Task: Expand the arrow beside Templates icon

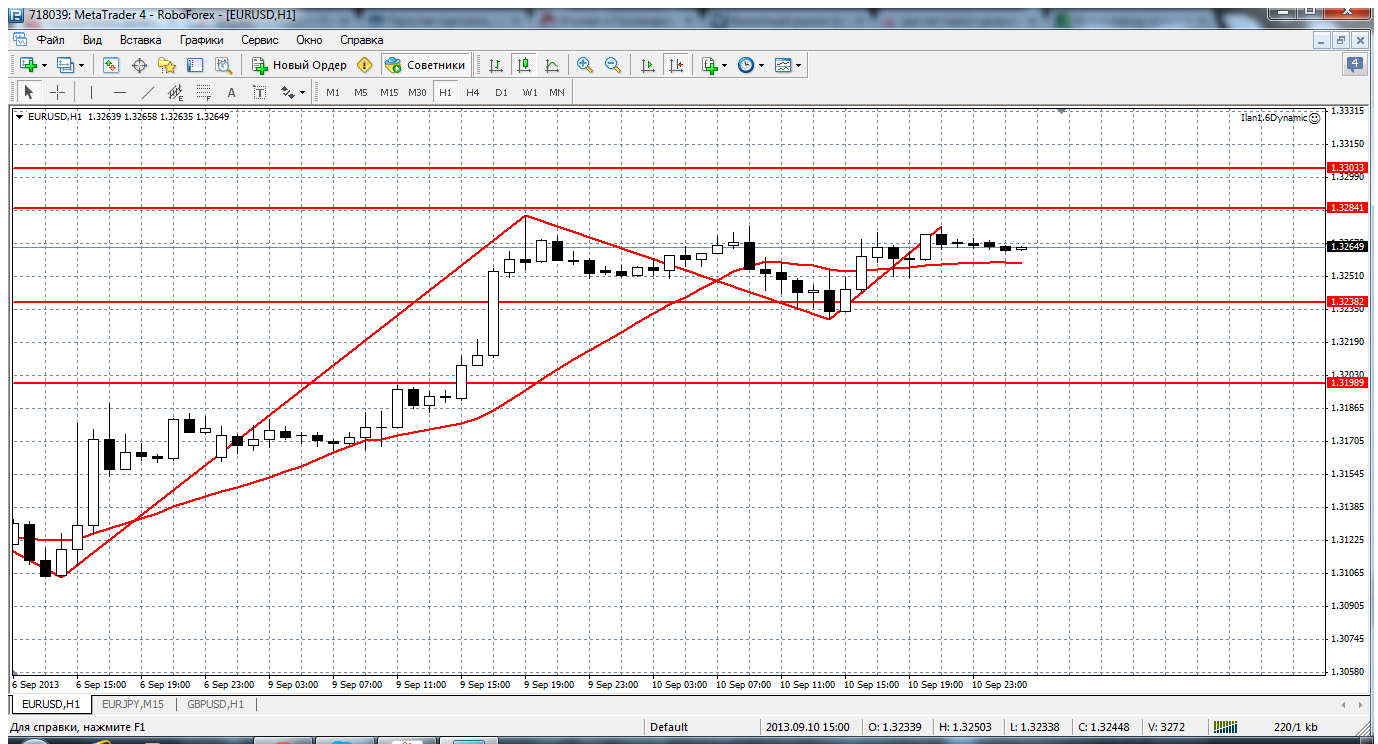Action: (799, 65)
